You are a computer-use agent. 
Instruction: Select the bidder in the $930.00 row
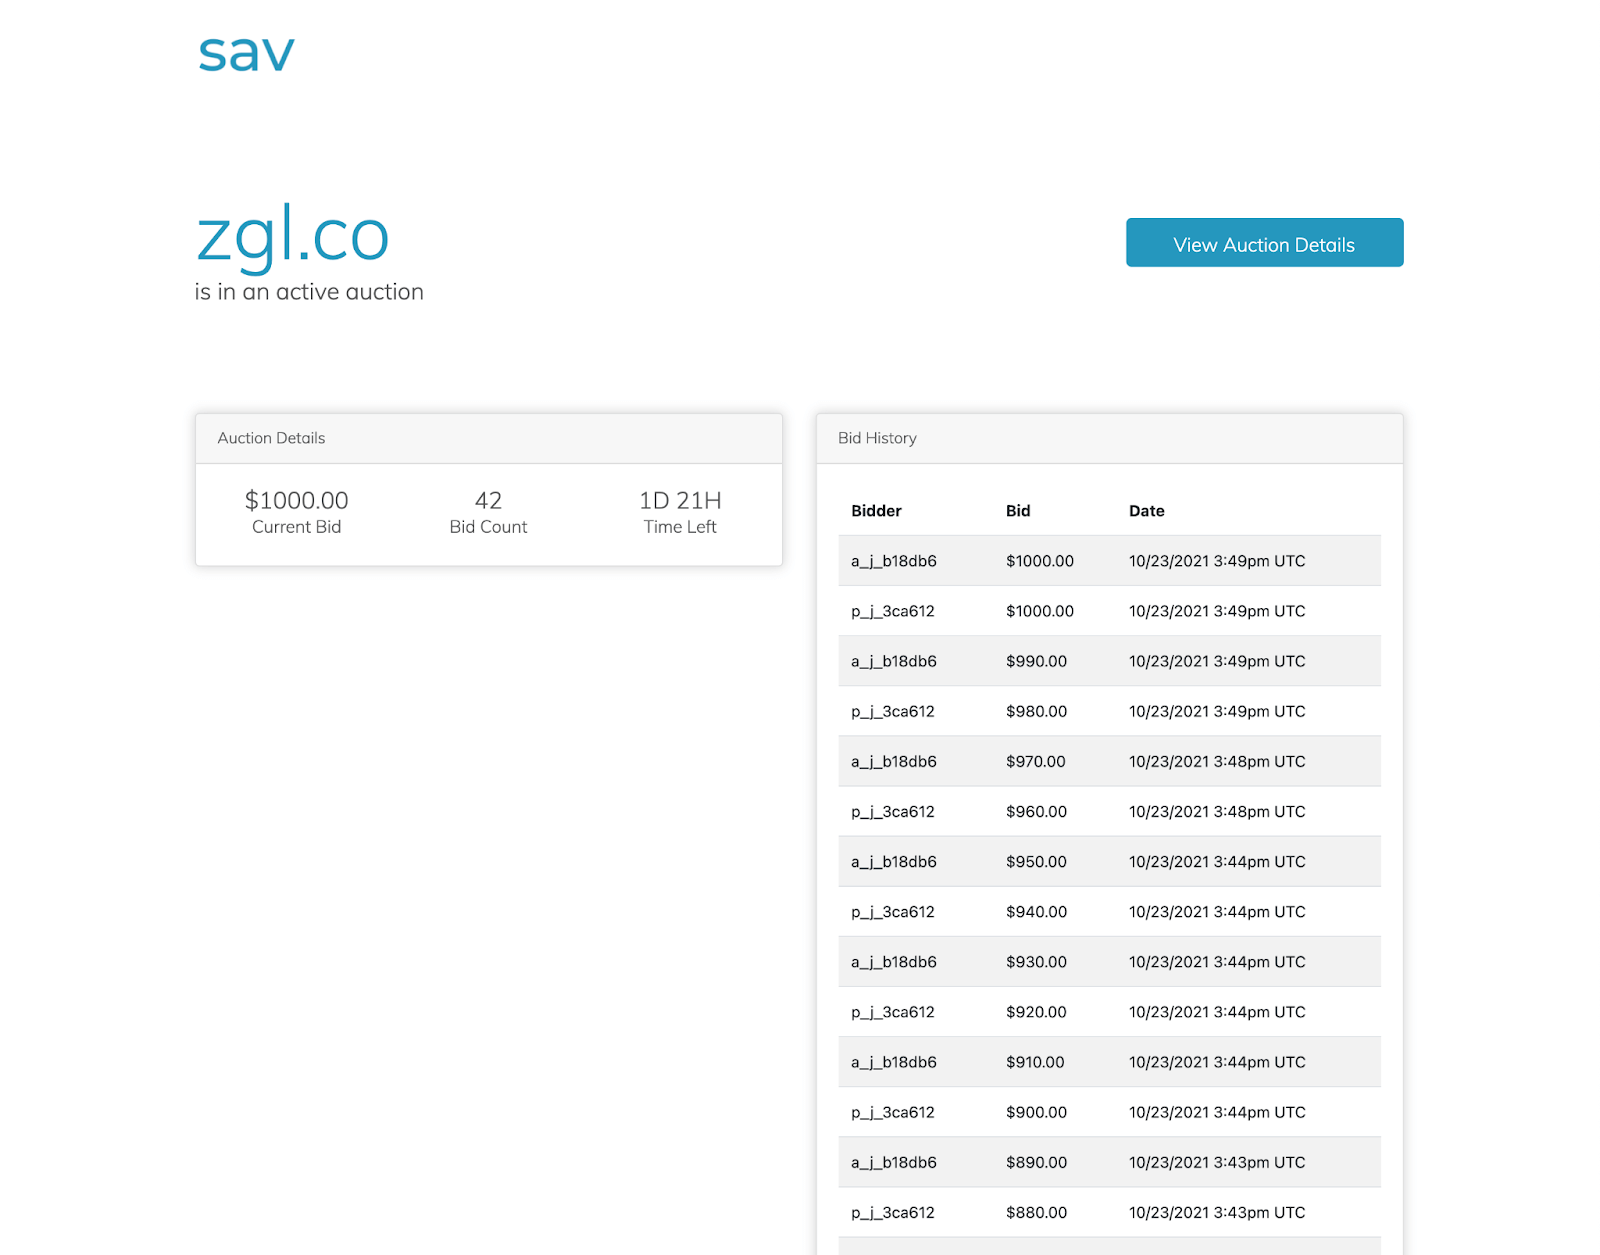[x=894, y=961]
